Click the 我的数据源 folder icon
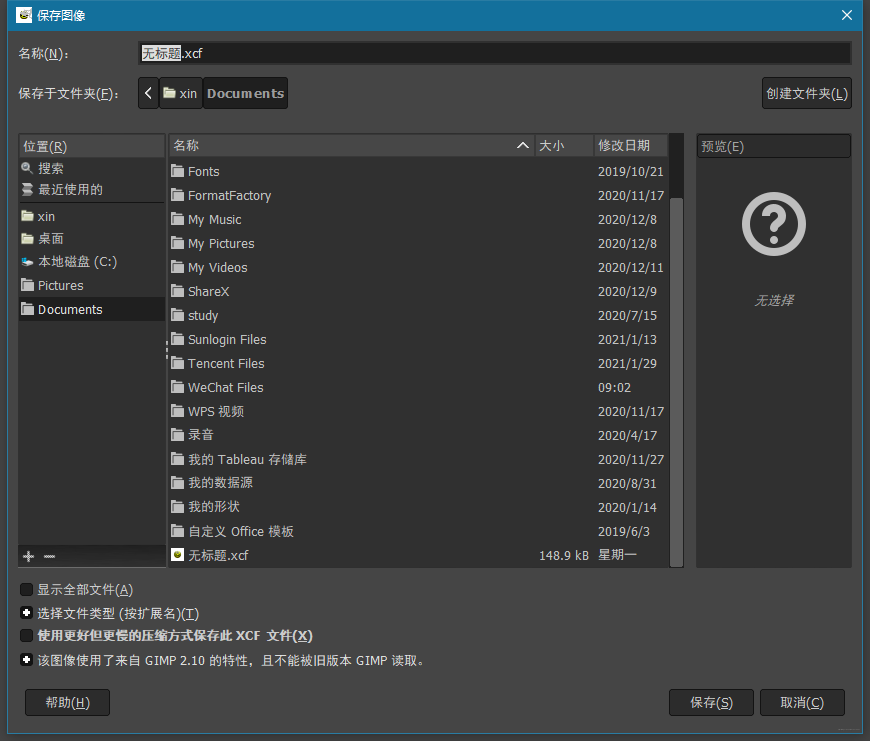 178,483
